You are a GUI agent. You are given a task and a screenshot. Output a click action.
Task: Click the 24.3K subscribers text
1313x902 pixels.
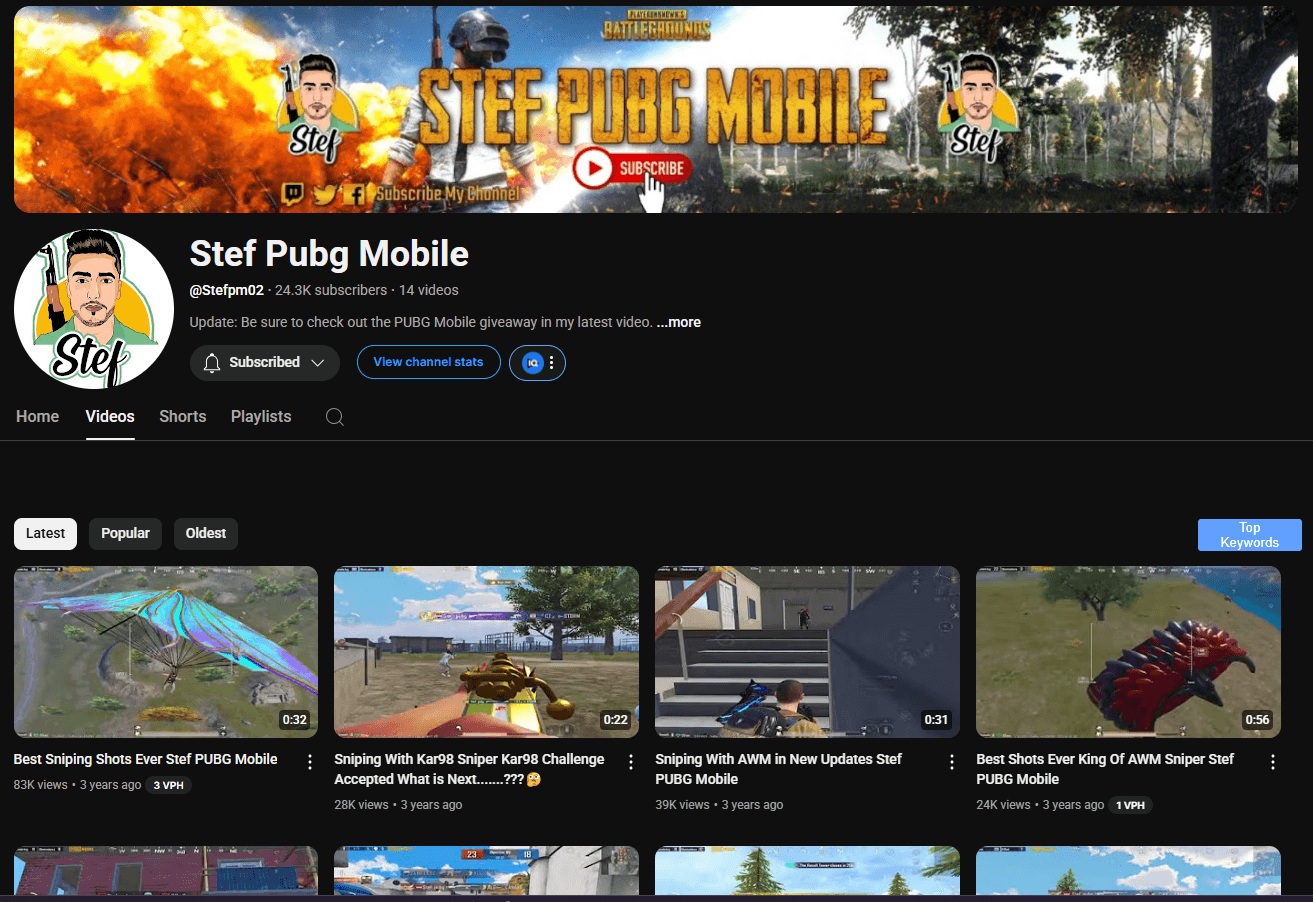pyautogui.click(x=331, y=290)
